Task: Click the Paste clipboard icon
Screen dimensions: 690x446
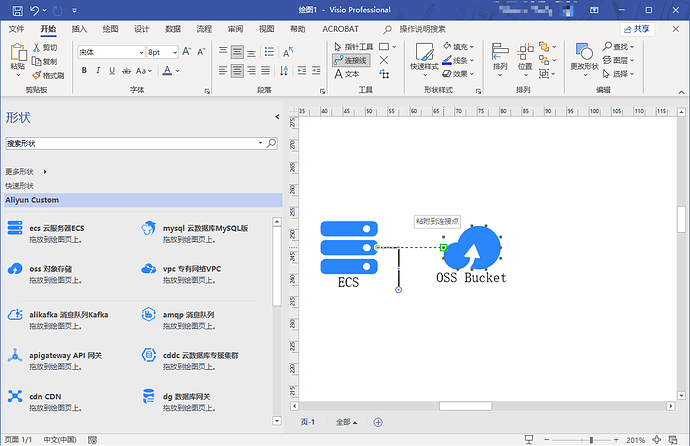Action: (x=18, y=52)
